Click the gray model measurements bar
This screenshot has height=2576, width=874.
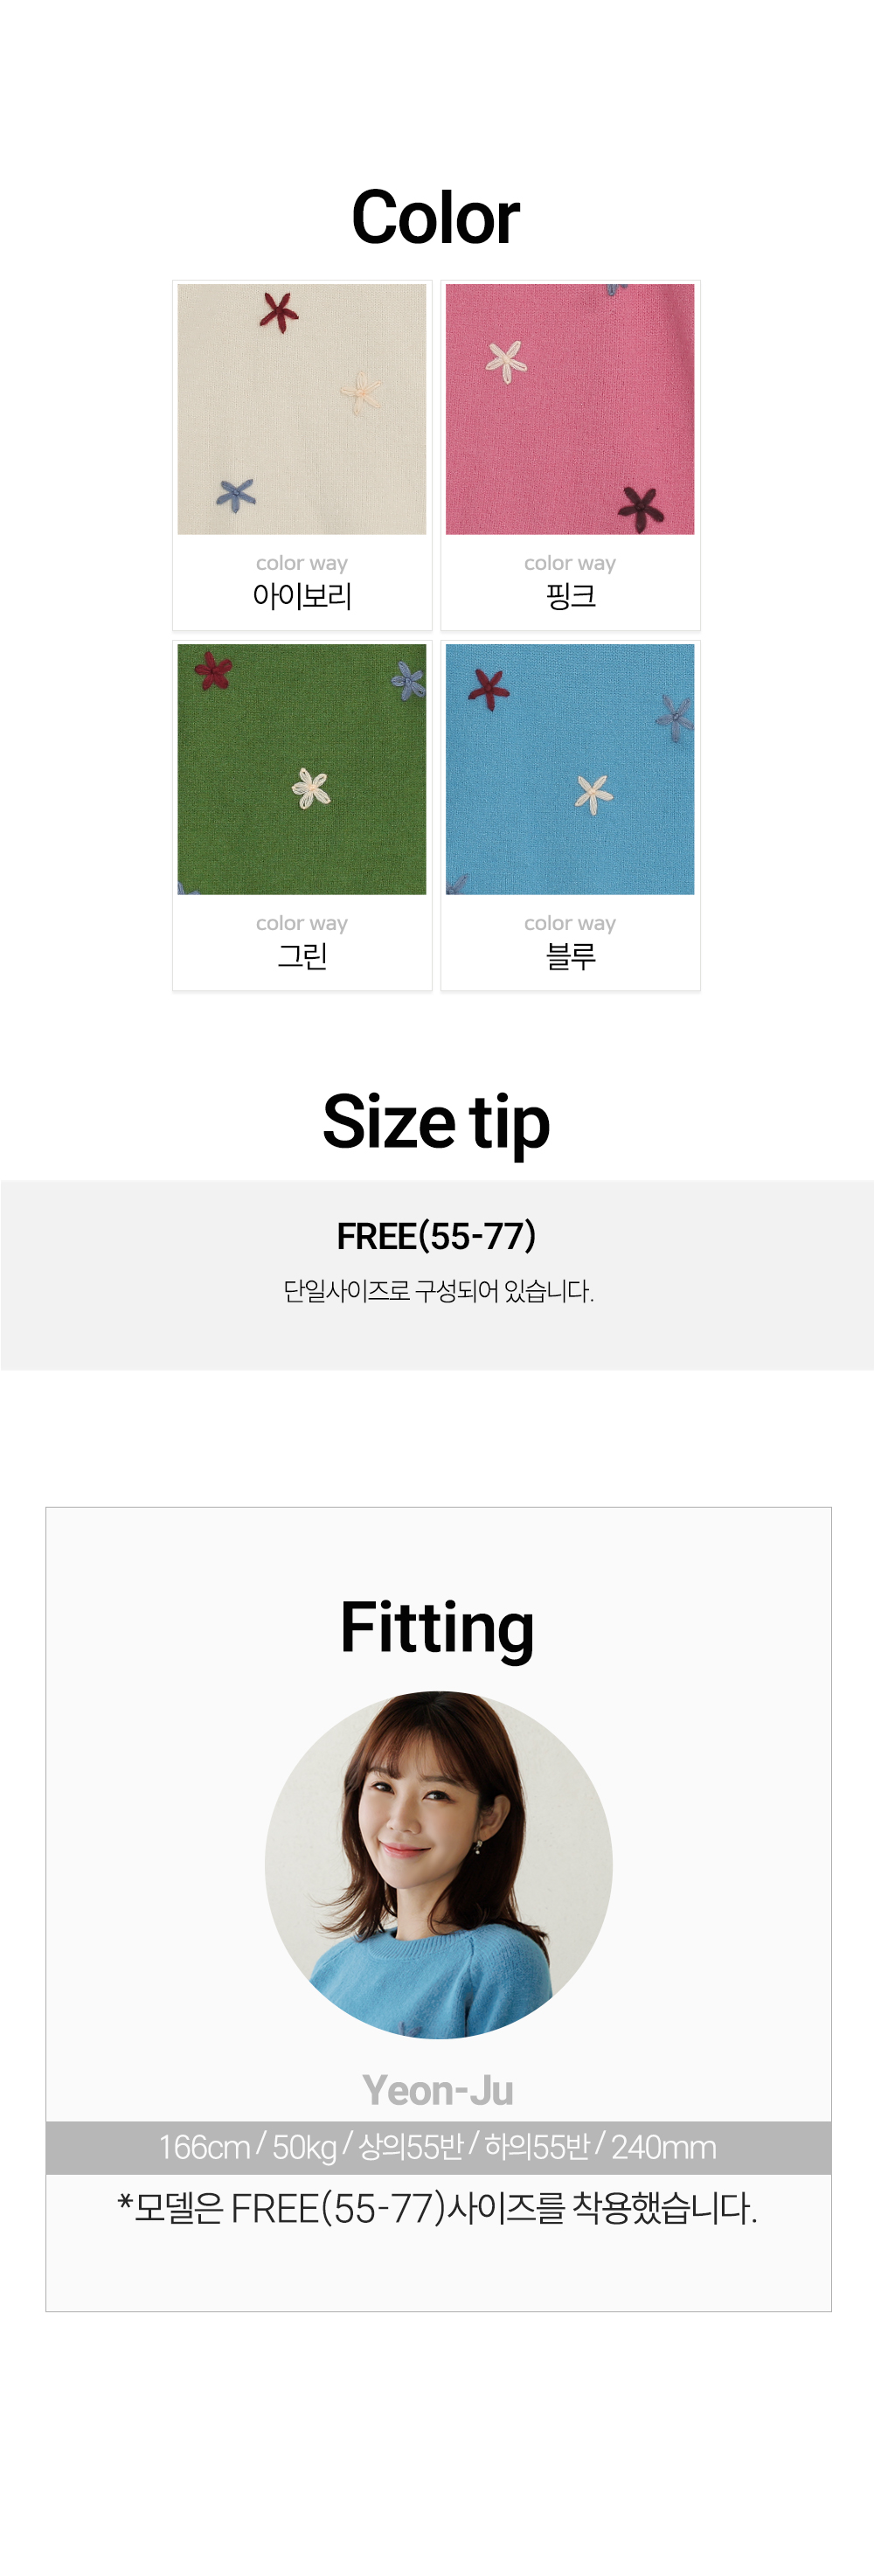point(438,2147)
